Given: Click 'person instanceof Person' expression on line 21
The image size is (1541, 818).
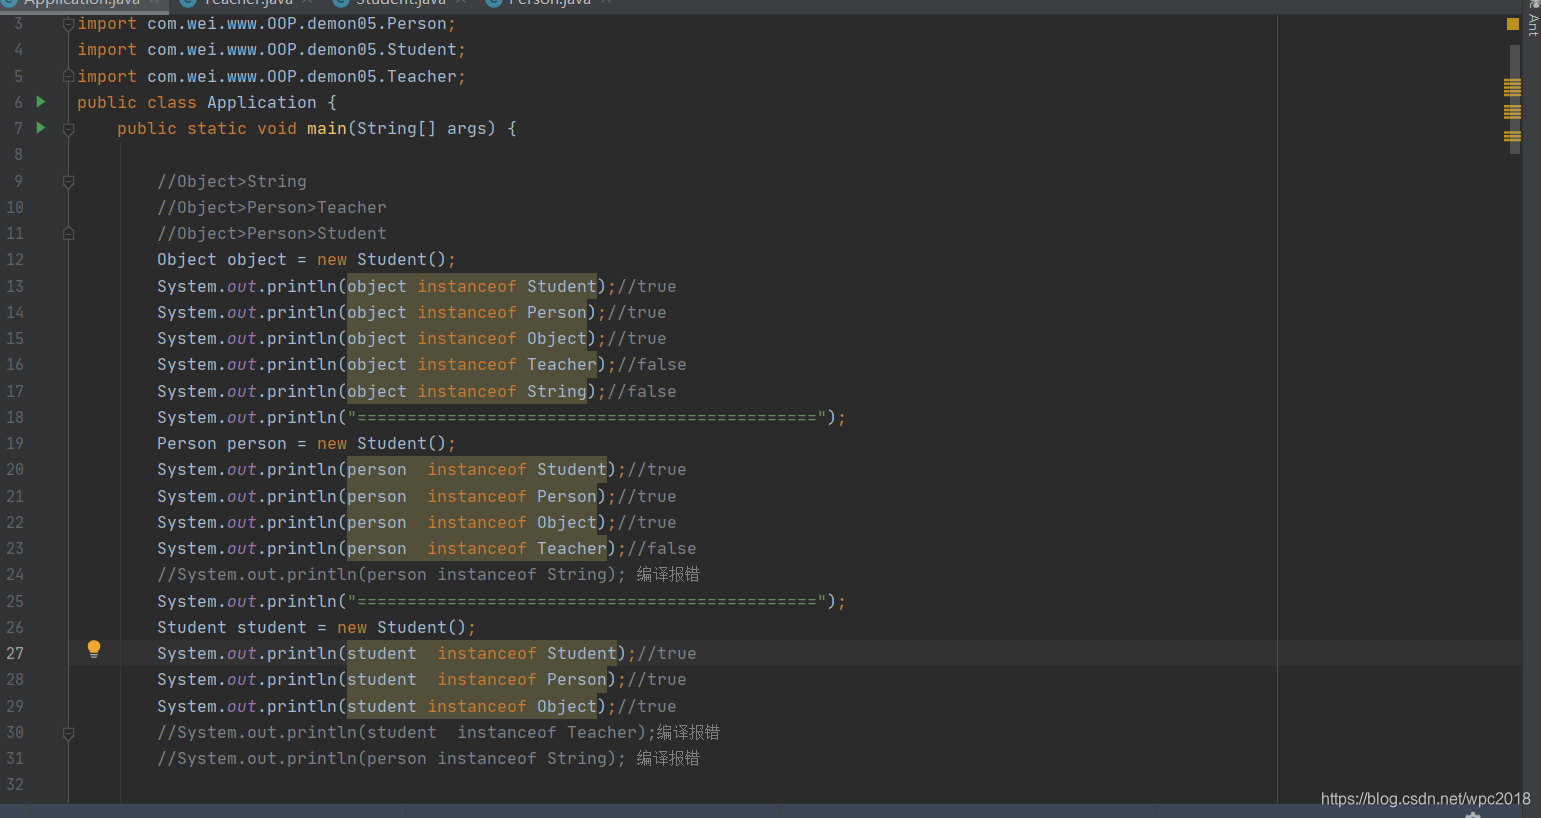Looking at the screenshot, I should [472, 497].
